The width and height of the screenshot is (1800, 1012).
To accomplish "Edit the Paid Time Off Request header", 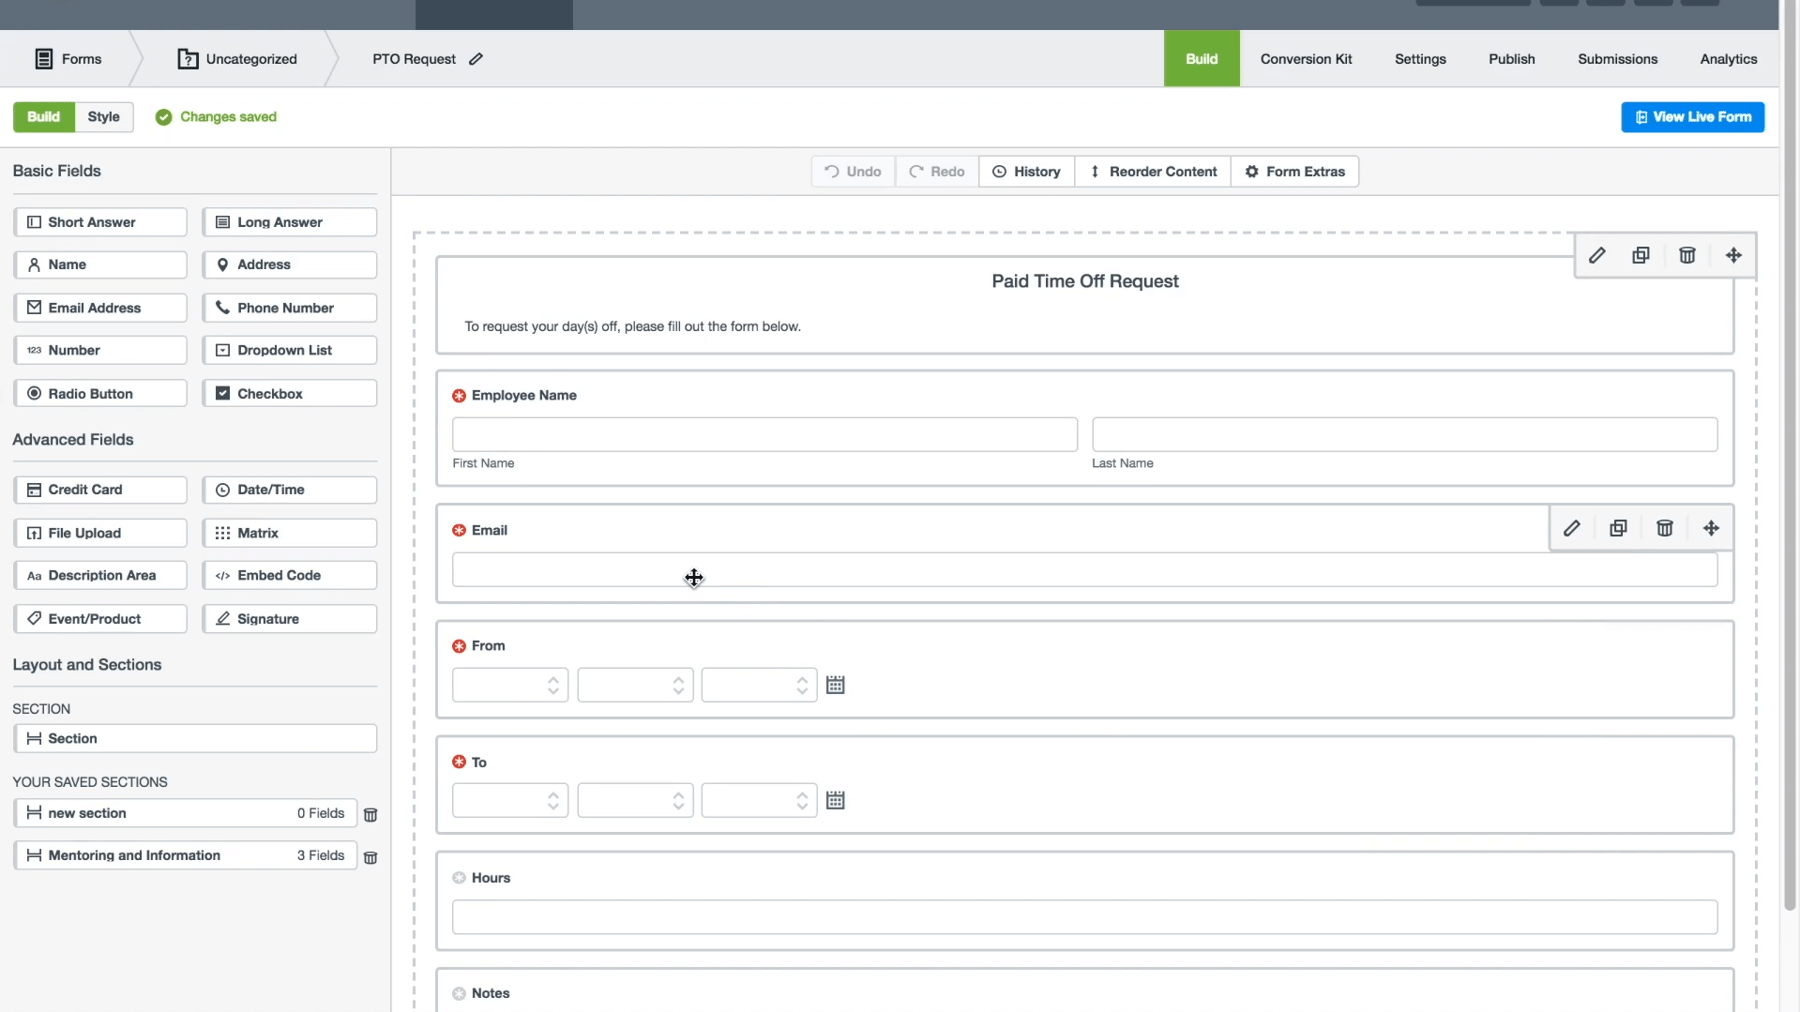I will [x=1596, y=255].
